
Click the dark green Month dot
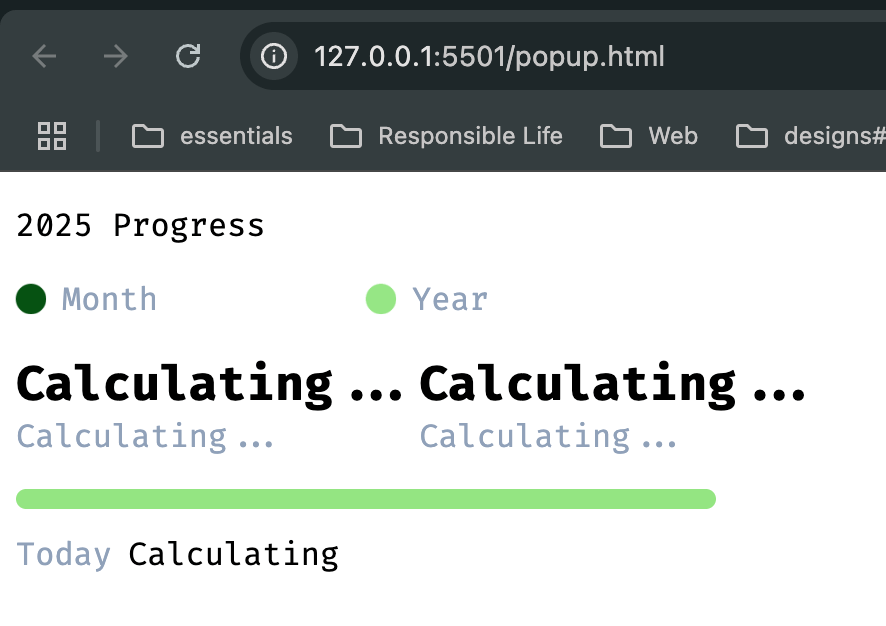(x=31, y=299)
